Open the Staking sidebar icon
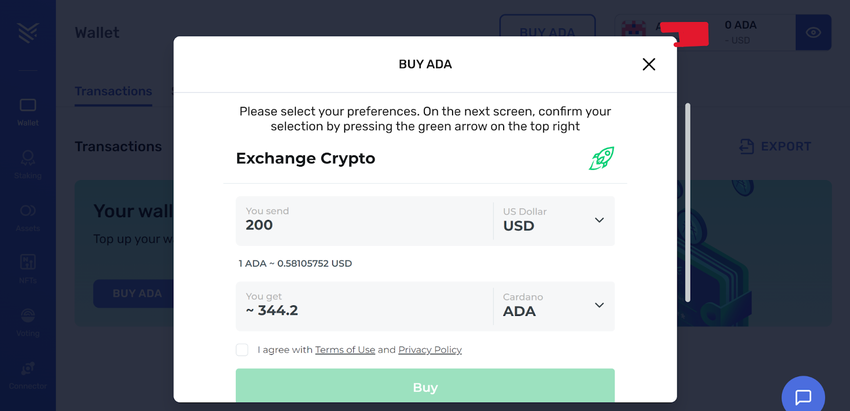 (x=28, y=162)
